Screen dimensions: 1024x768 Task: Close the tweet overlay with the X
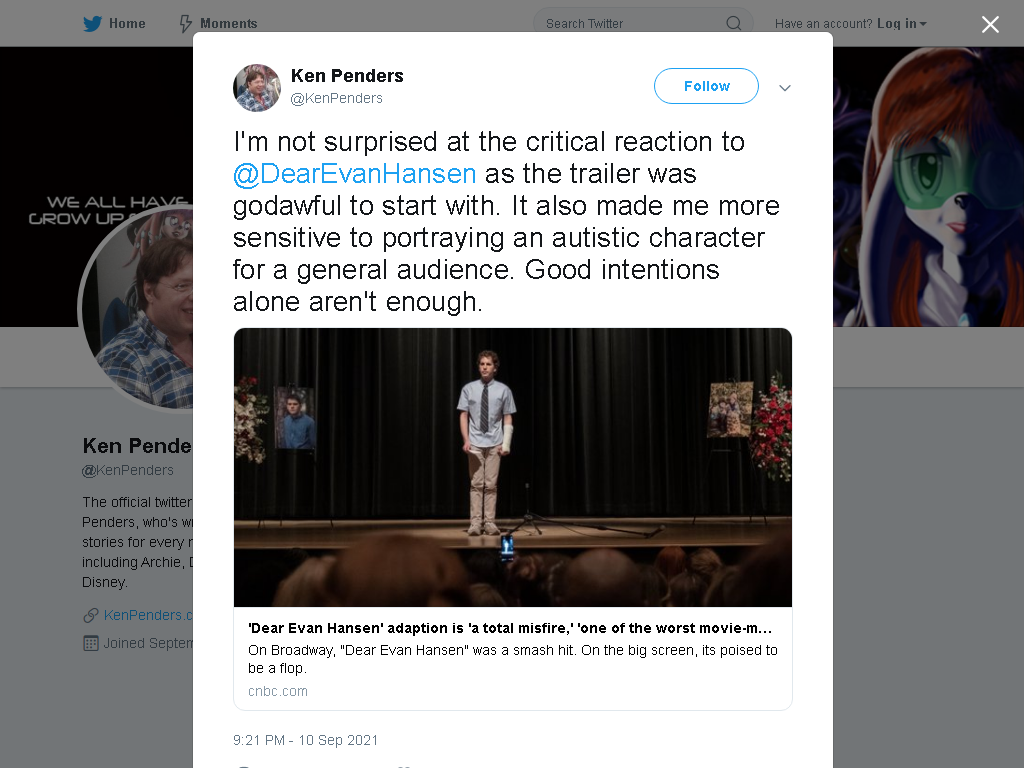tap(990, 24)
